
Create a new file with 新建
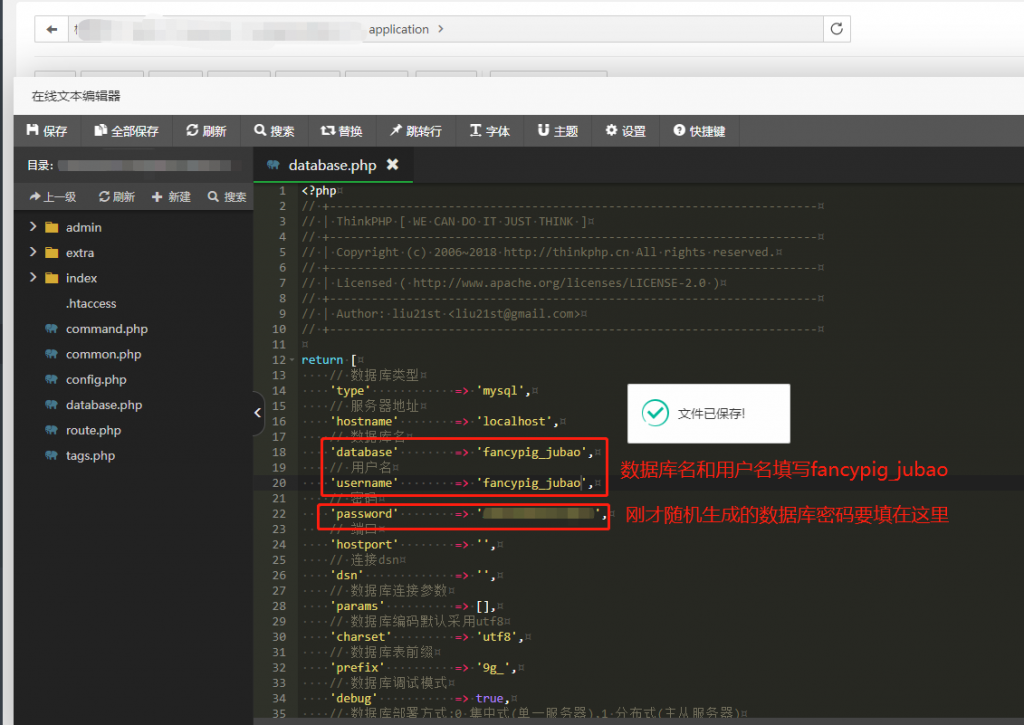coord(171,197)
